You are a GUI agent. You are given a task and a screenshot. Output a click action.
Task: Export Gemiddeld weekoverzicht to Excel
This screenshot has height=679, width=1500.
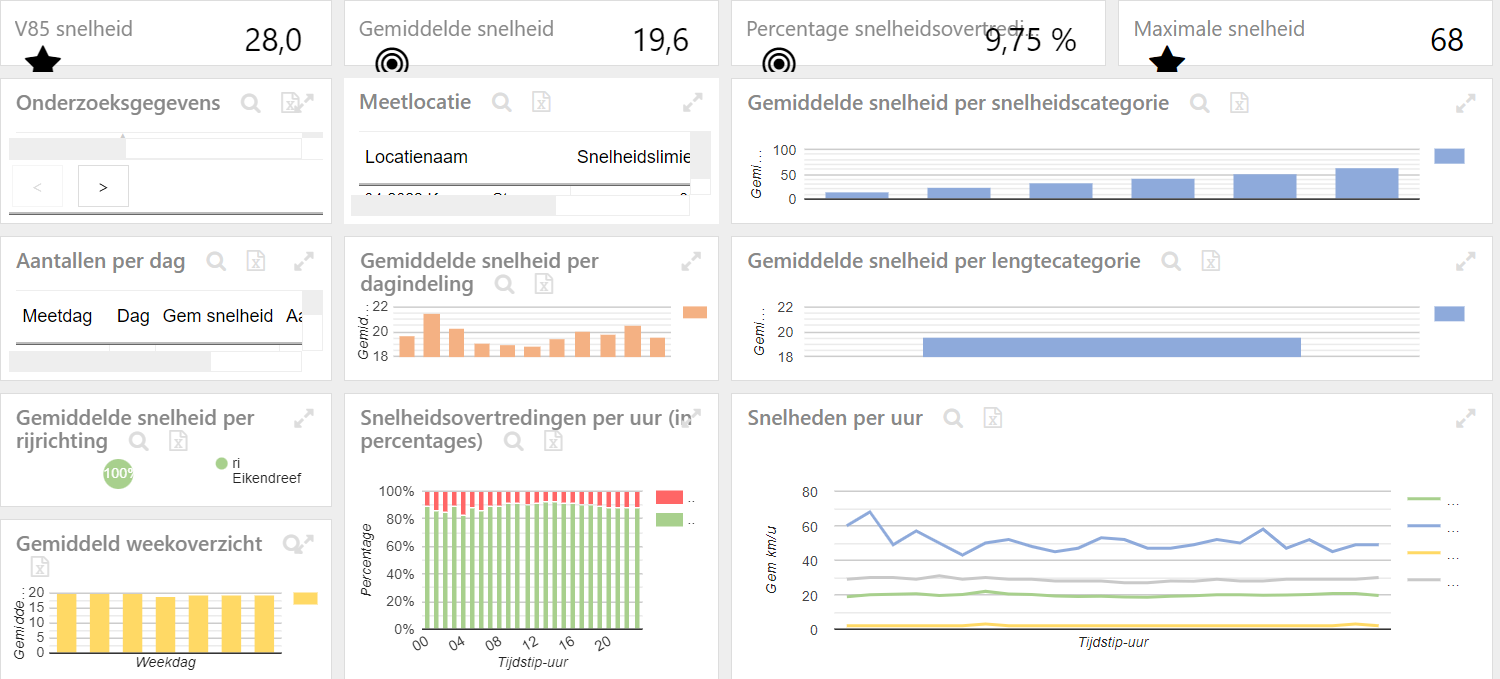40,567
